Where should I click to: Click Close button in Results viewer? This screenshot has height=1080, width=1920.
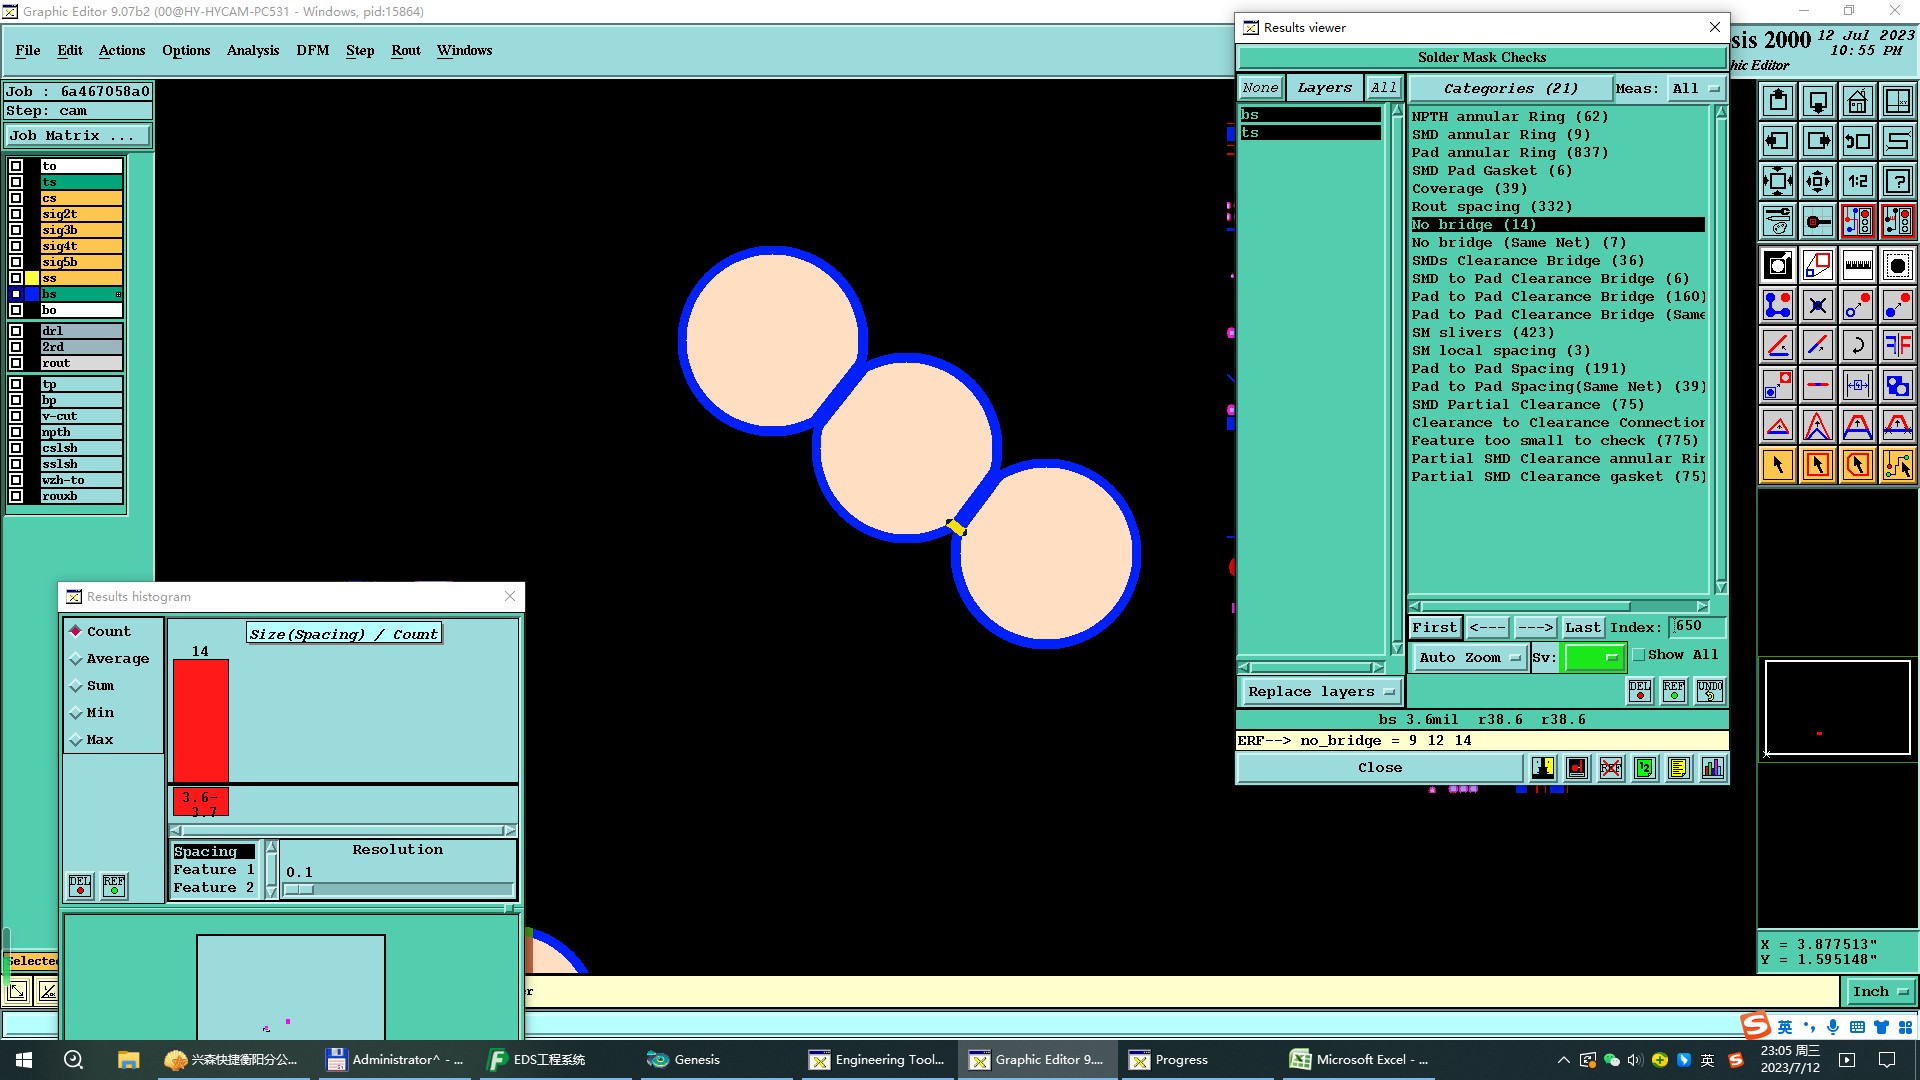tap(1380, 768)
